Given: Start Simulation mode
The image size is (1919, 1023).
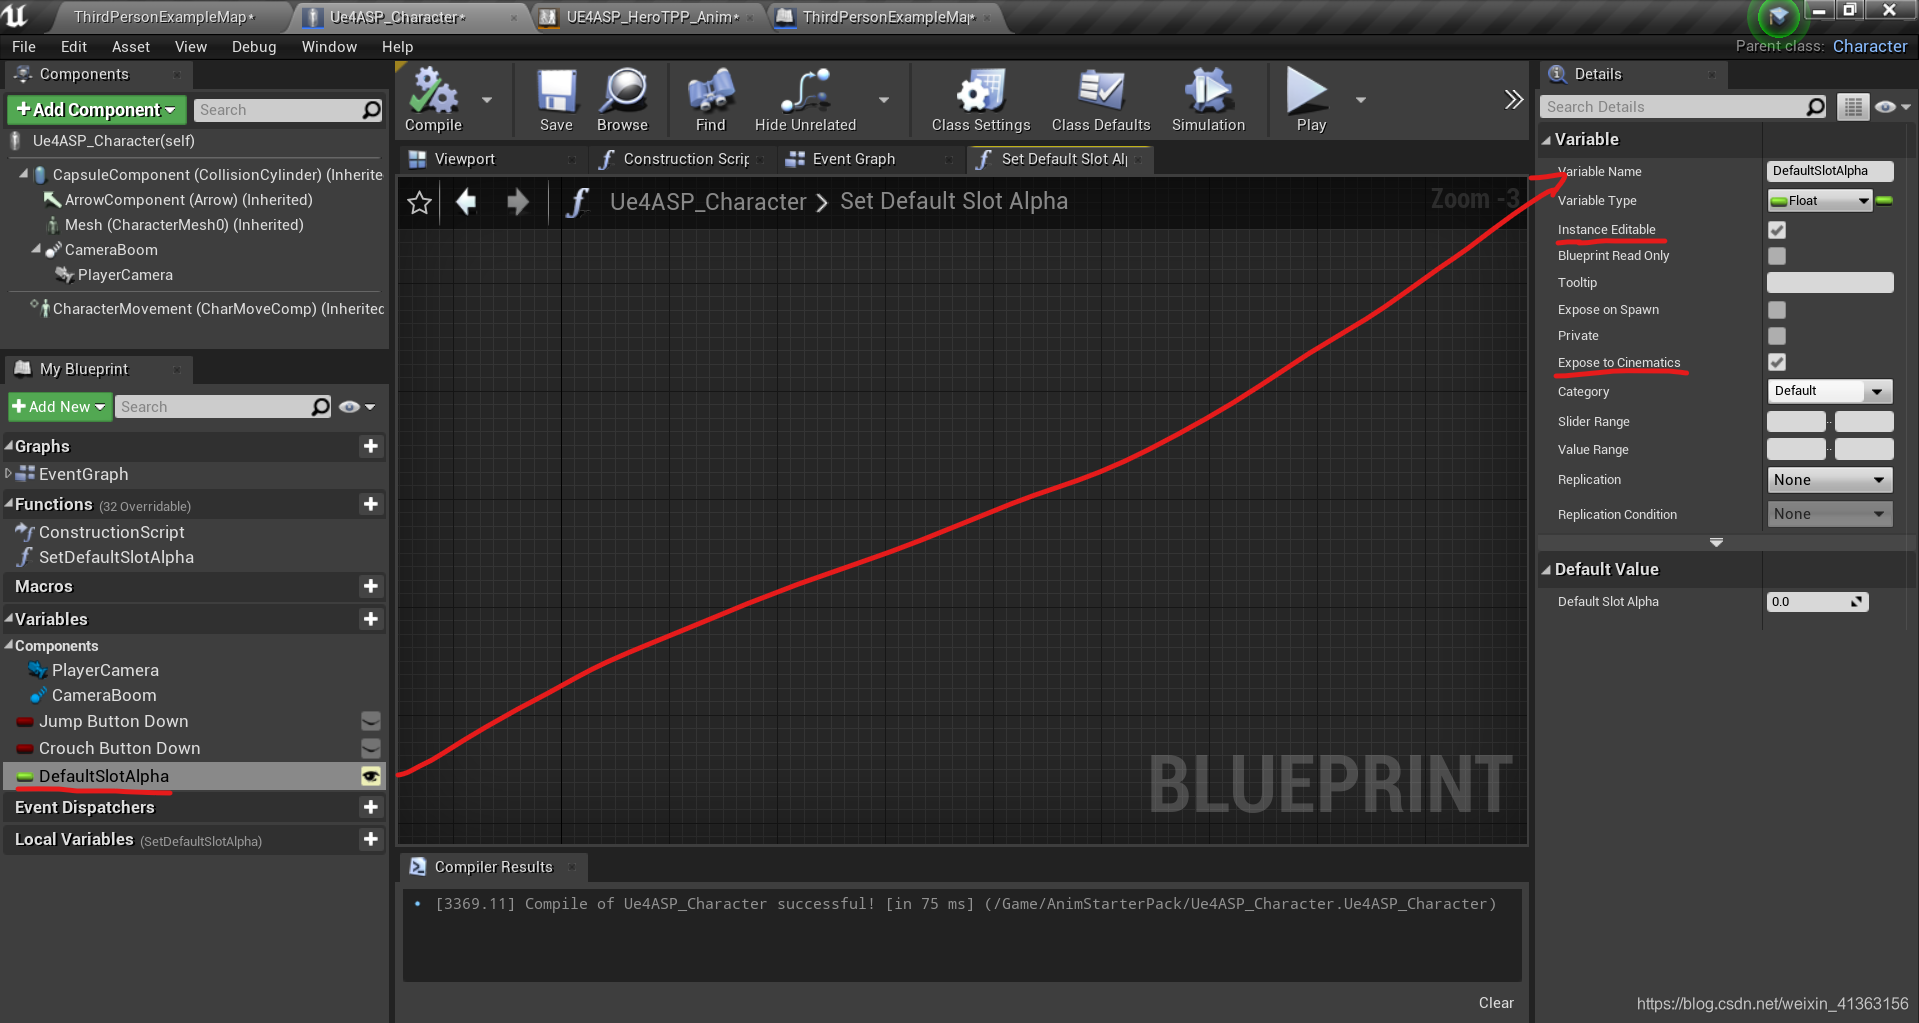Looking at the screenshot, I should click(1208, 100).
